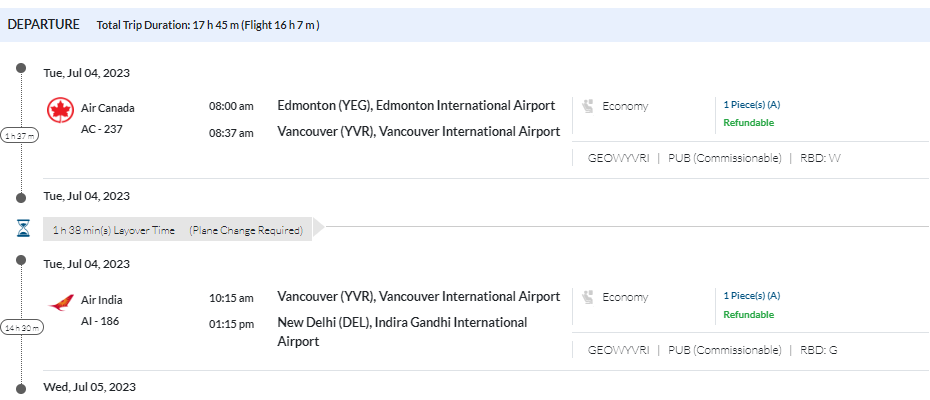Click Refundable on the AI-186 flight
Screen dimensions: 930x400
[x=748, y=315]
